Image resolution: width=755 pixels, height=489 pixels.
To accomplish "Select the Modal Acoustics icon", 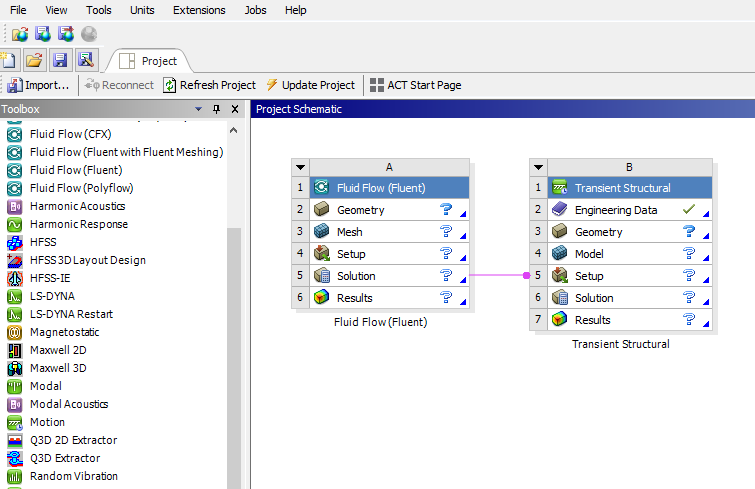I will click(14, 404).
